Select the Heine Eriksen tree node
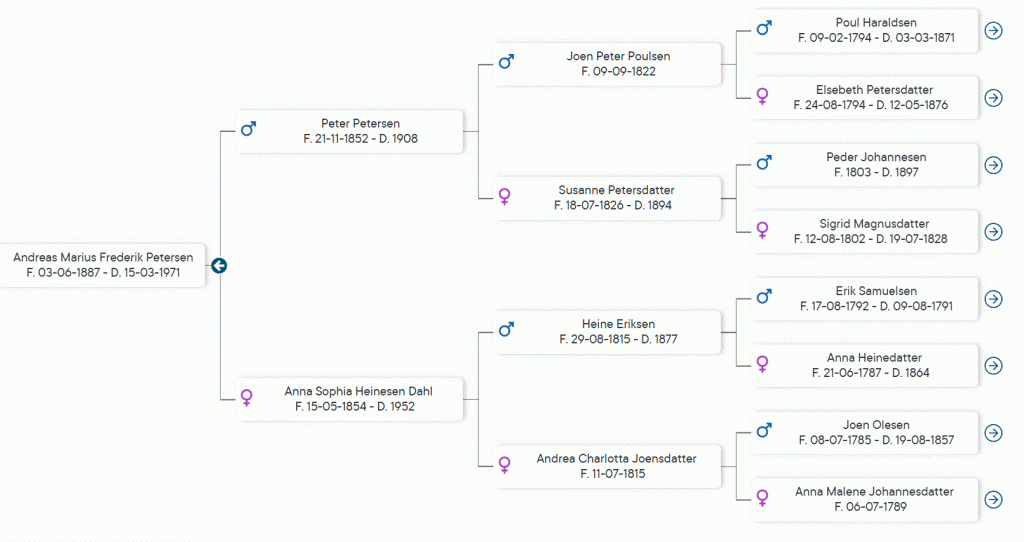The height and width of the screenshot is (542, 1024). click(x=618, y=331)
